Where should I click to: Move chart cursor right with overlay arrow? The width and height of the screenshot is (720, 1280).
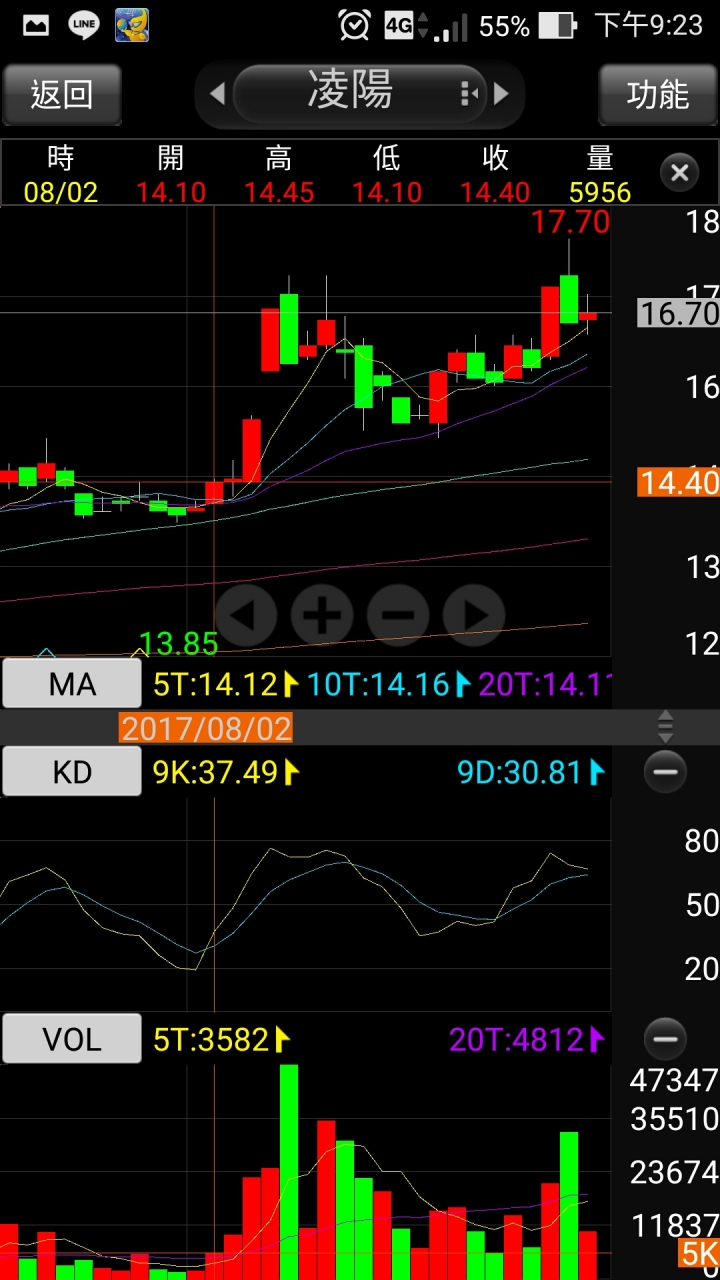(x=474, y=615)
